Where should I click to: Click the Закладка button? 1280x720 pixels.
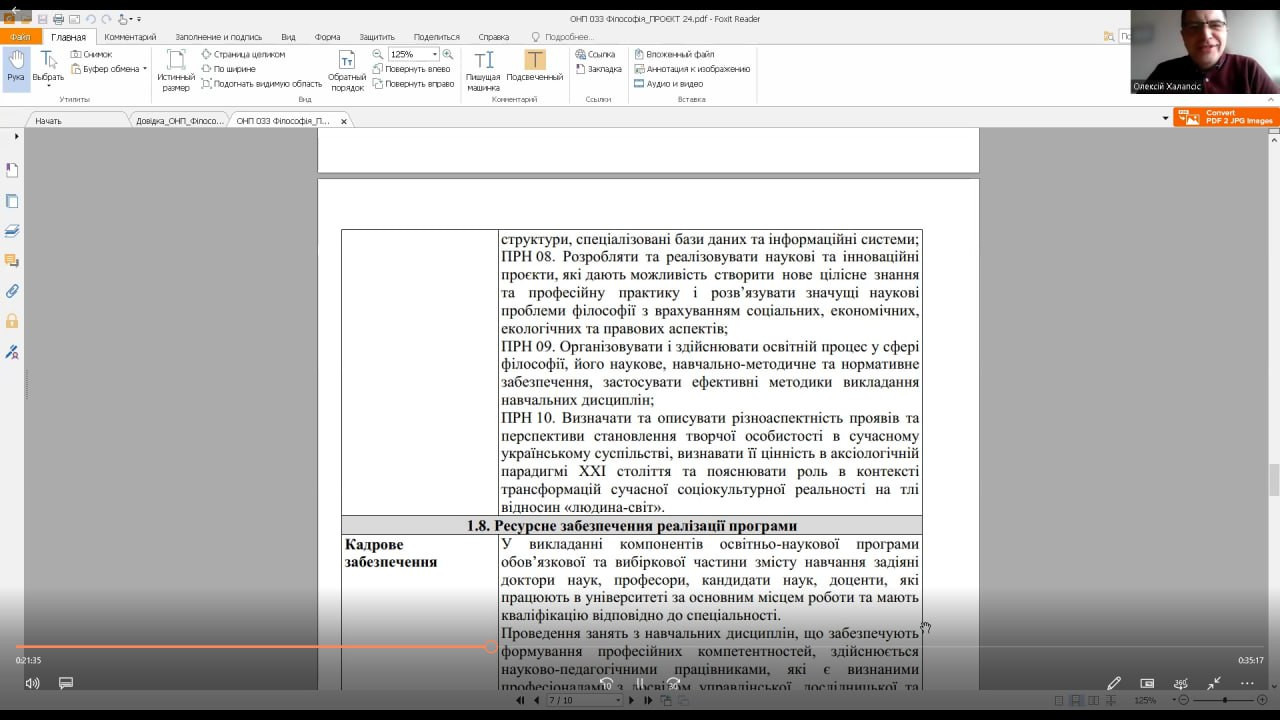(x=598, y=69)
